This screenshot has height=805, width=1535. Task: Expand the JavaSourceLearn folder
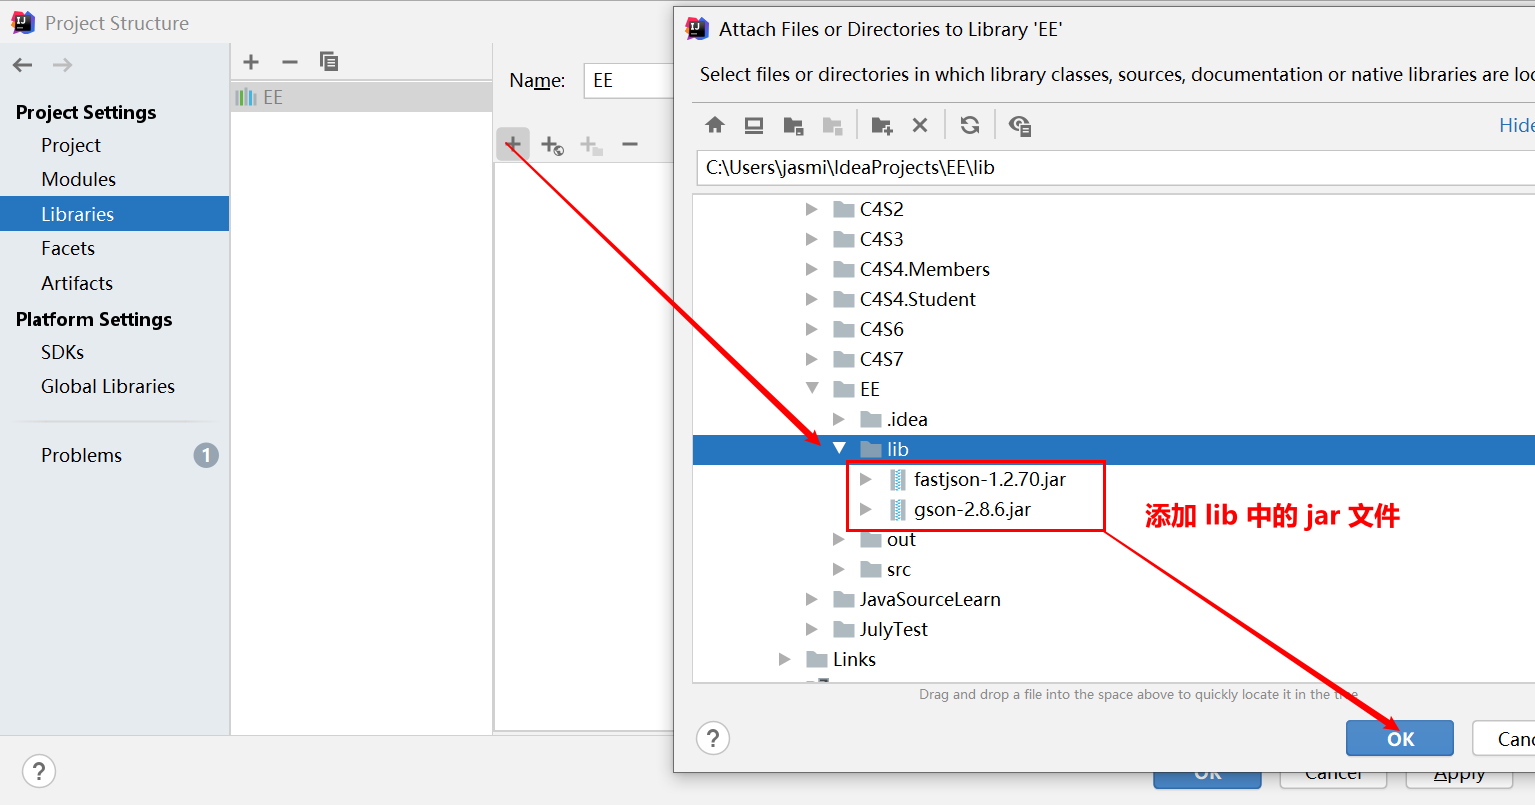point(812,599)
